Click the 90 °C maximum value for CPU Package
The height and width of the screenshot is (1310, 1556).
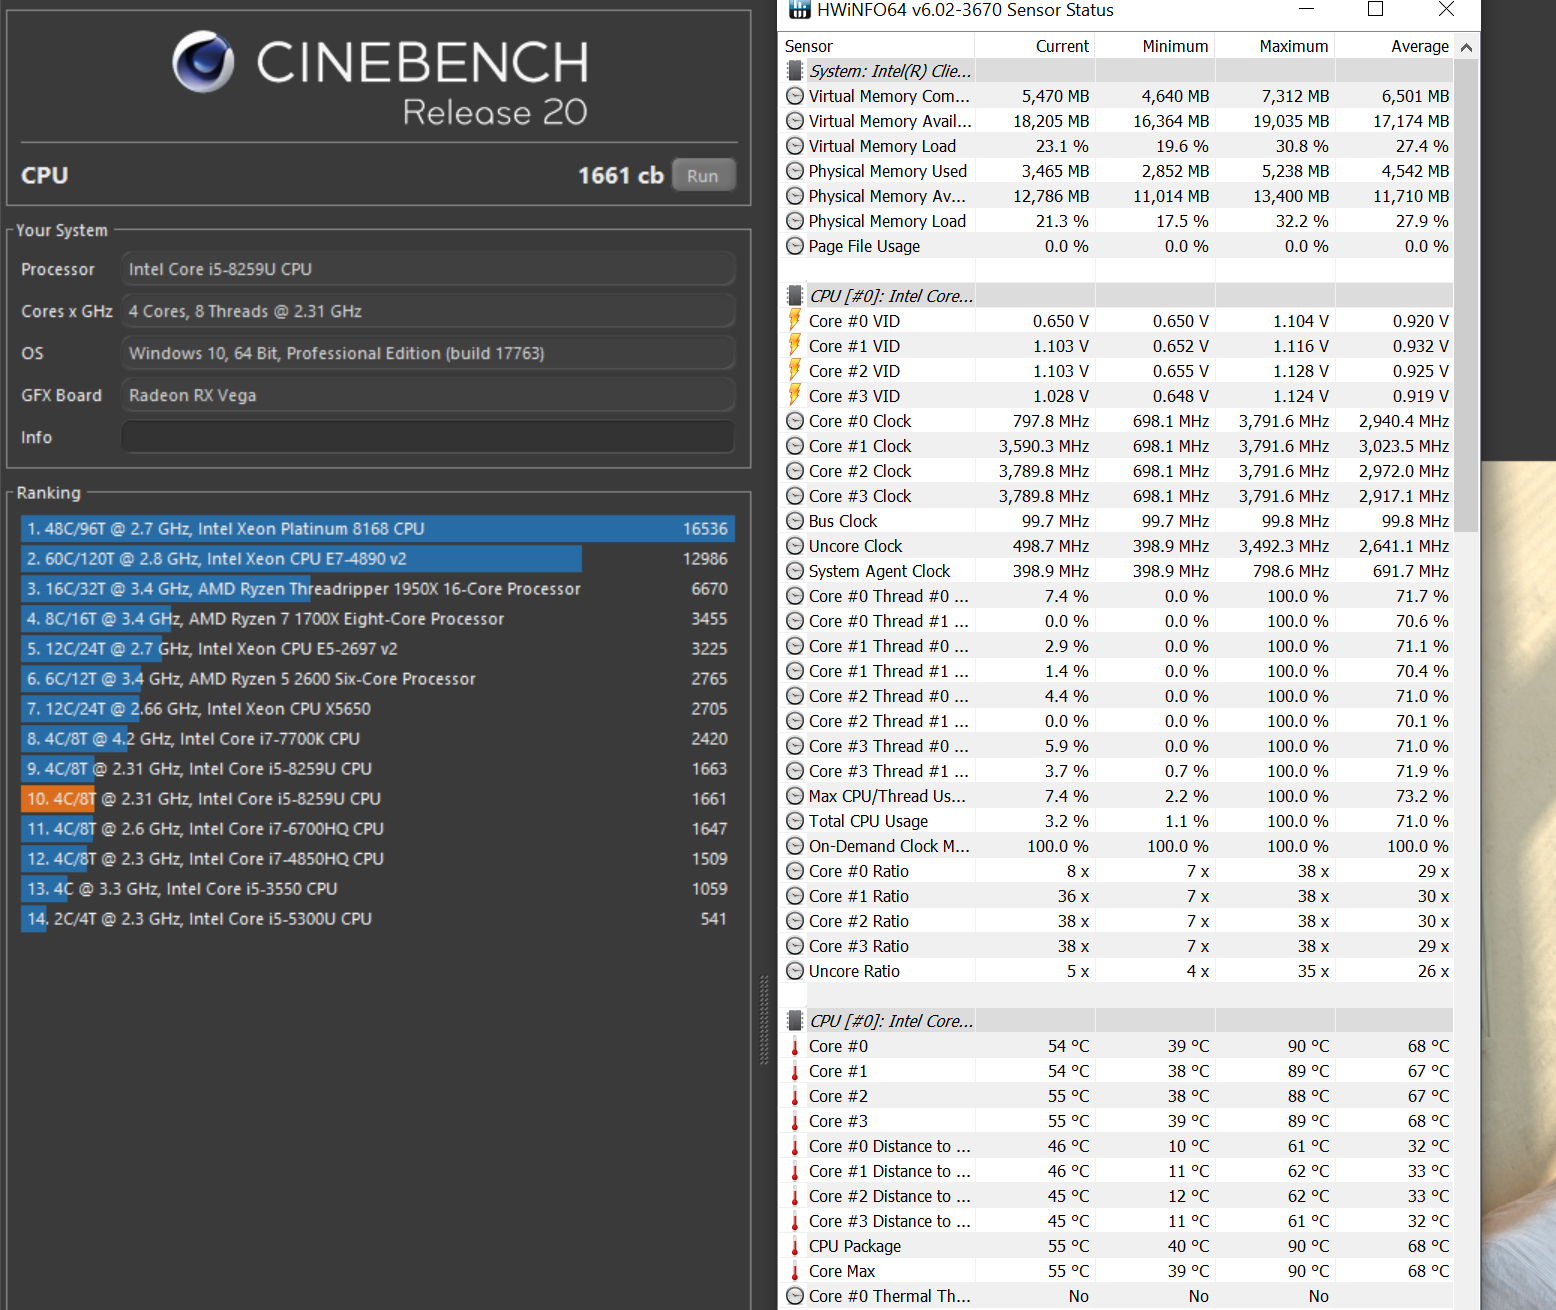coord(1308,1246)
